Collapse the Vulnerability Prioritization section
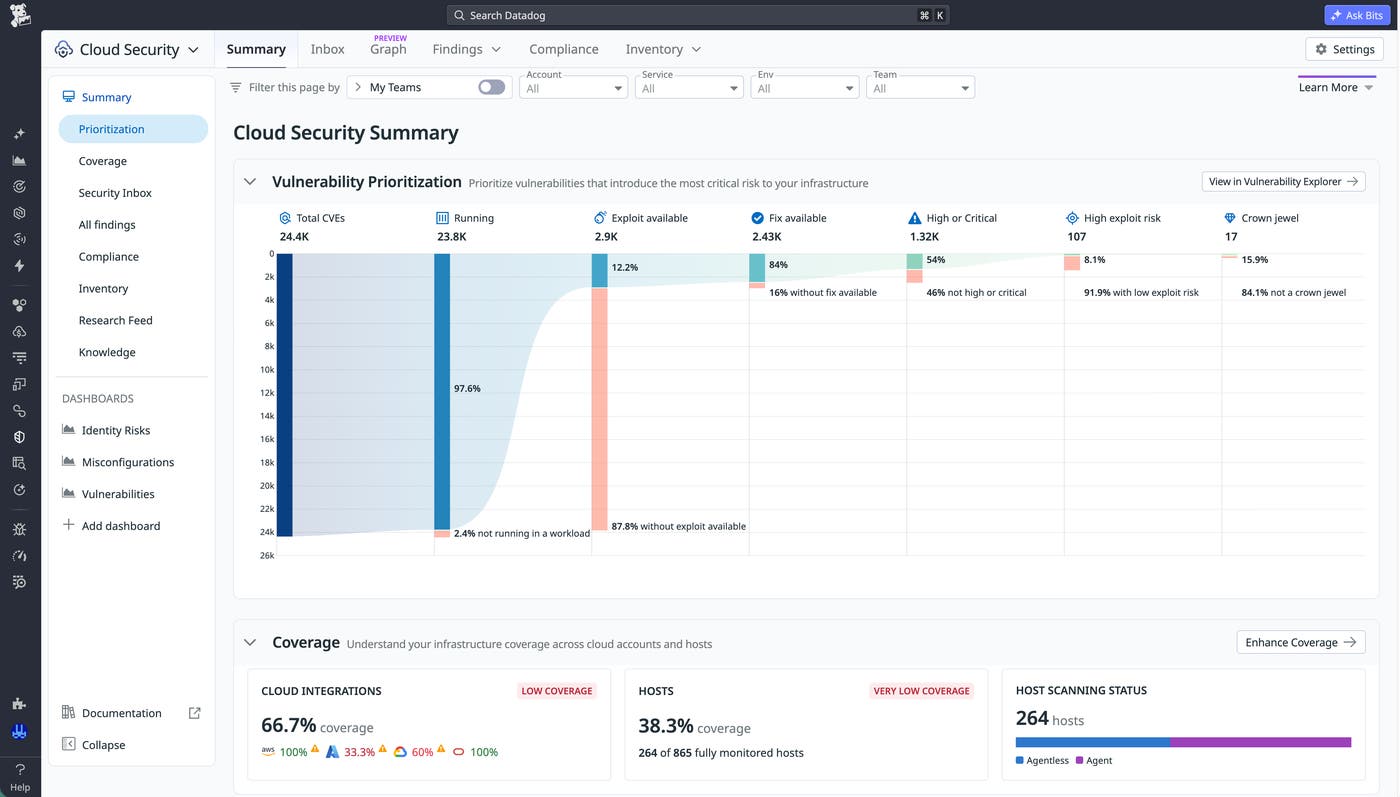This screenshot has height=797, width=1400. 250,182
